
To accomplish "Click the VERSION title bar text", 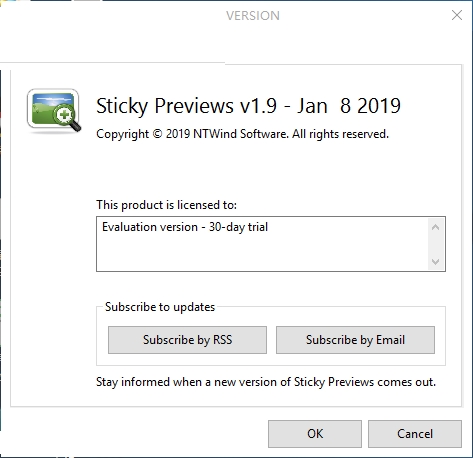I will [x=253, y=16].
